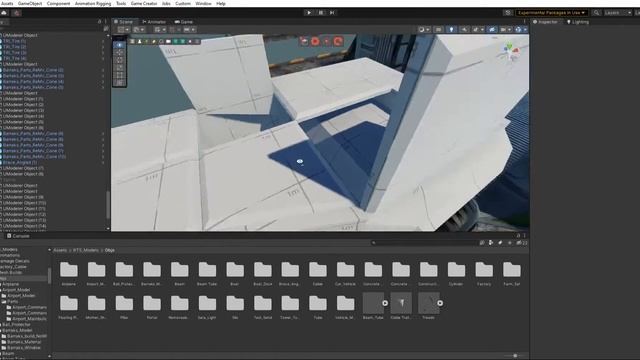Open the GameObject menu
This screenshot has width=640, height=360.
pyautogui.click(x=30, y=3)
